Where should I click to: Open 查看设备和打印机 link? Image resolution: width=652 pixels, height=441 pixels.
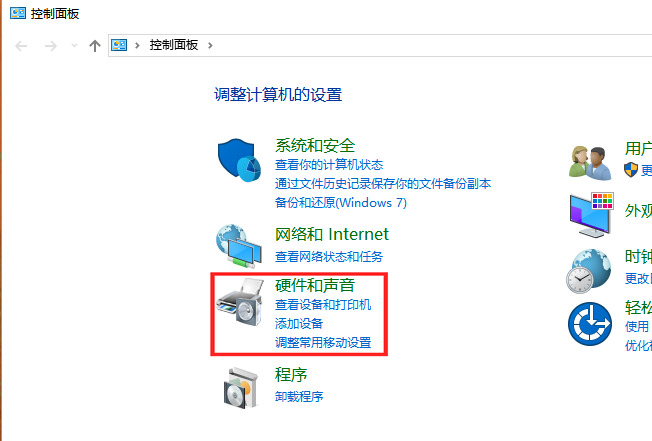coord(323,305)
